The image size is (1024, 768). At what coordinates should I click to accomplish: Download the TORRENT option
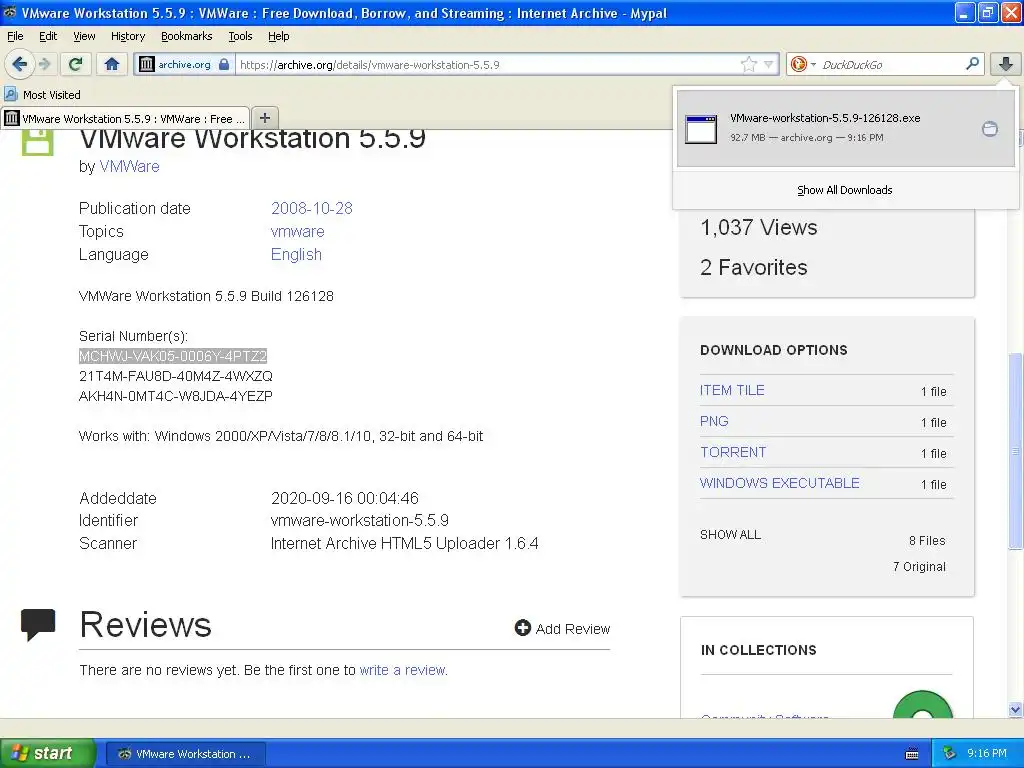point(733,452)
